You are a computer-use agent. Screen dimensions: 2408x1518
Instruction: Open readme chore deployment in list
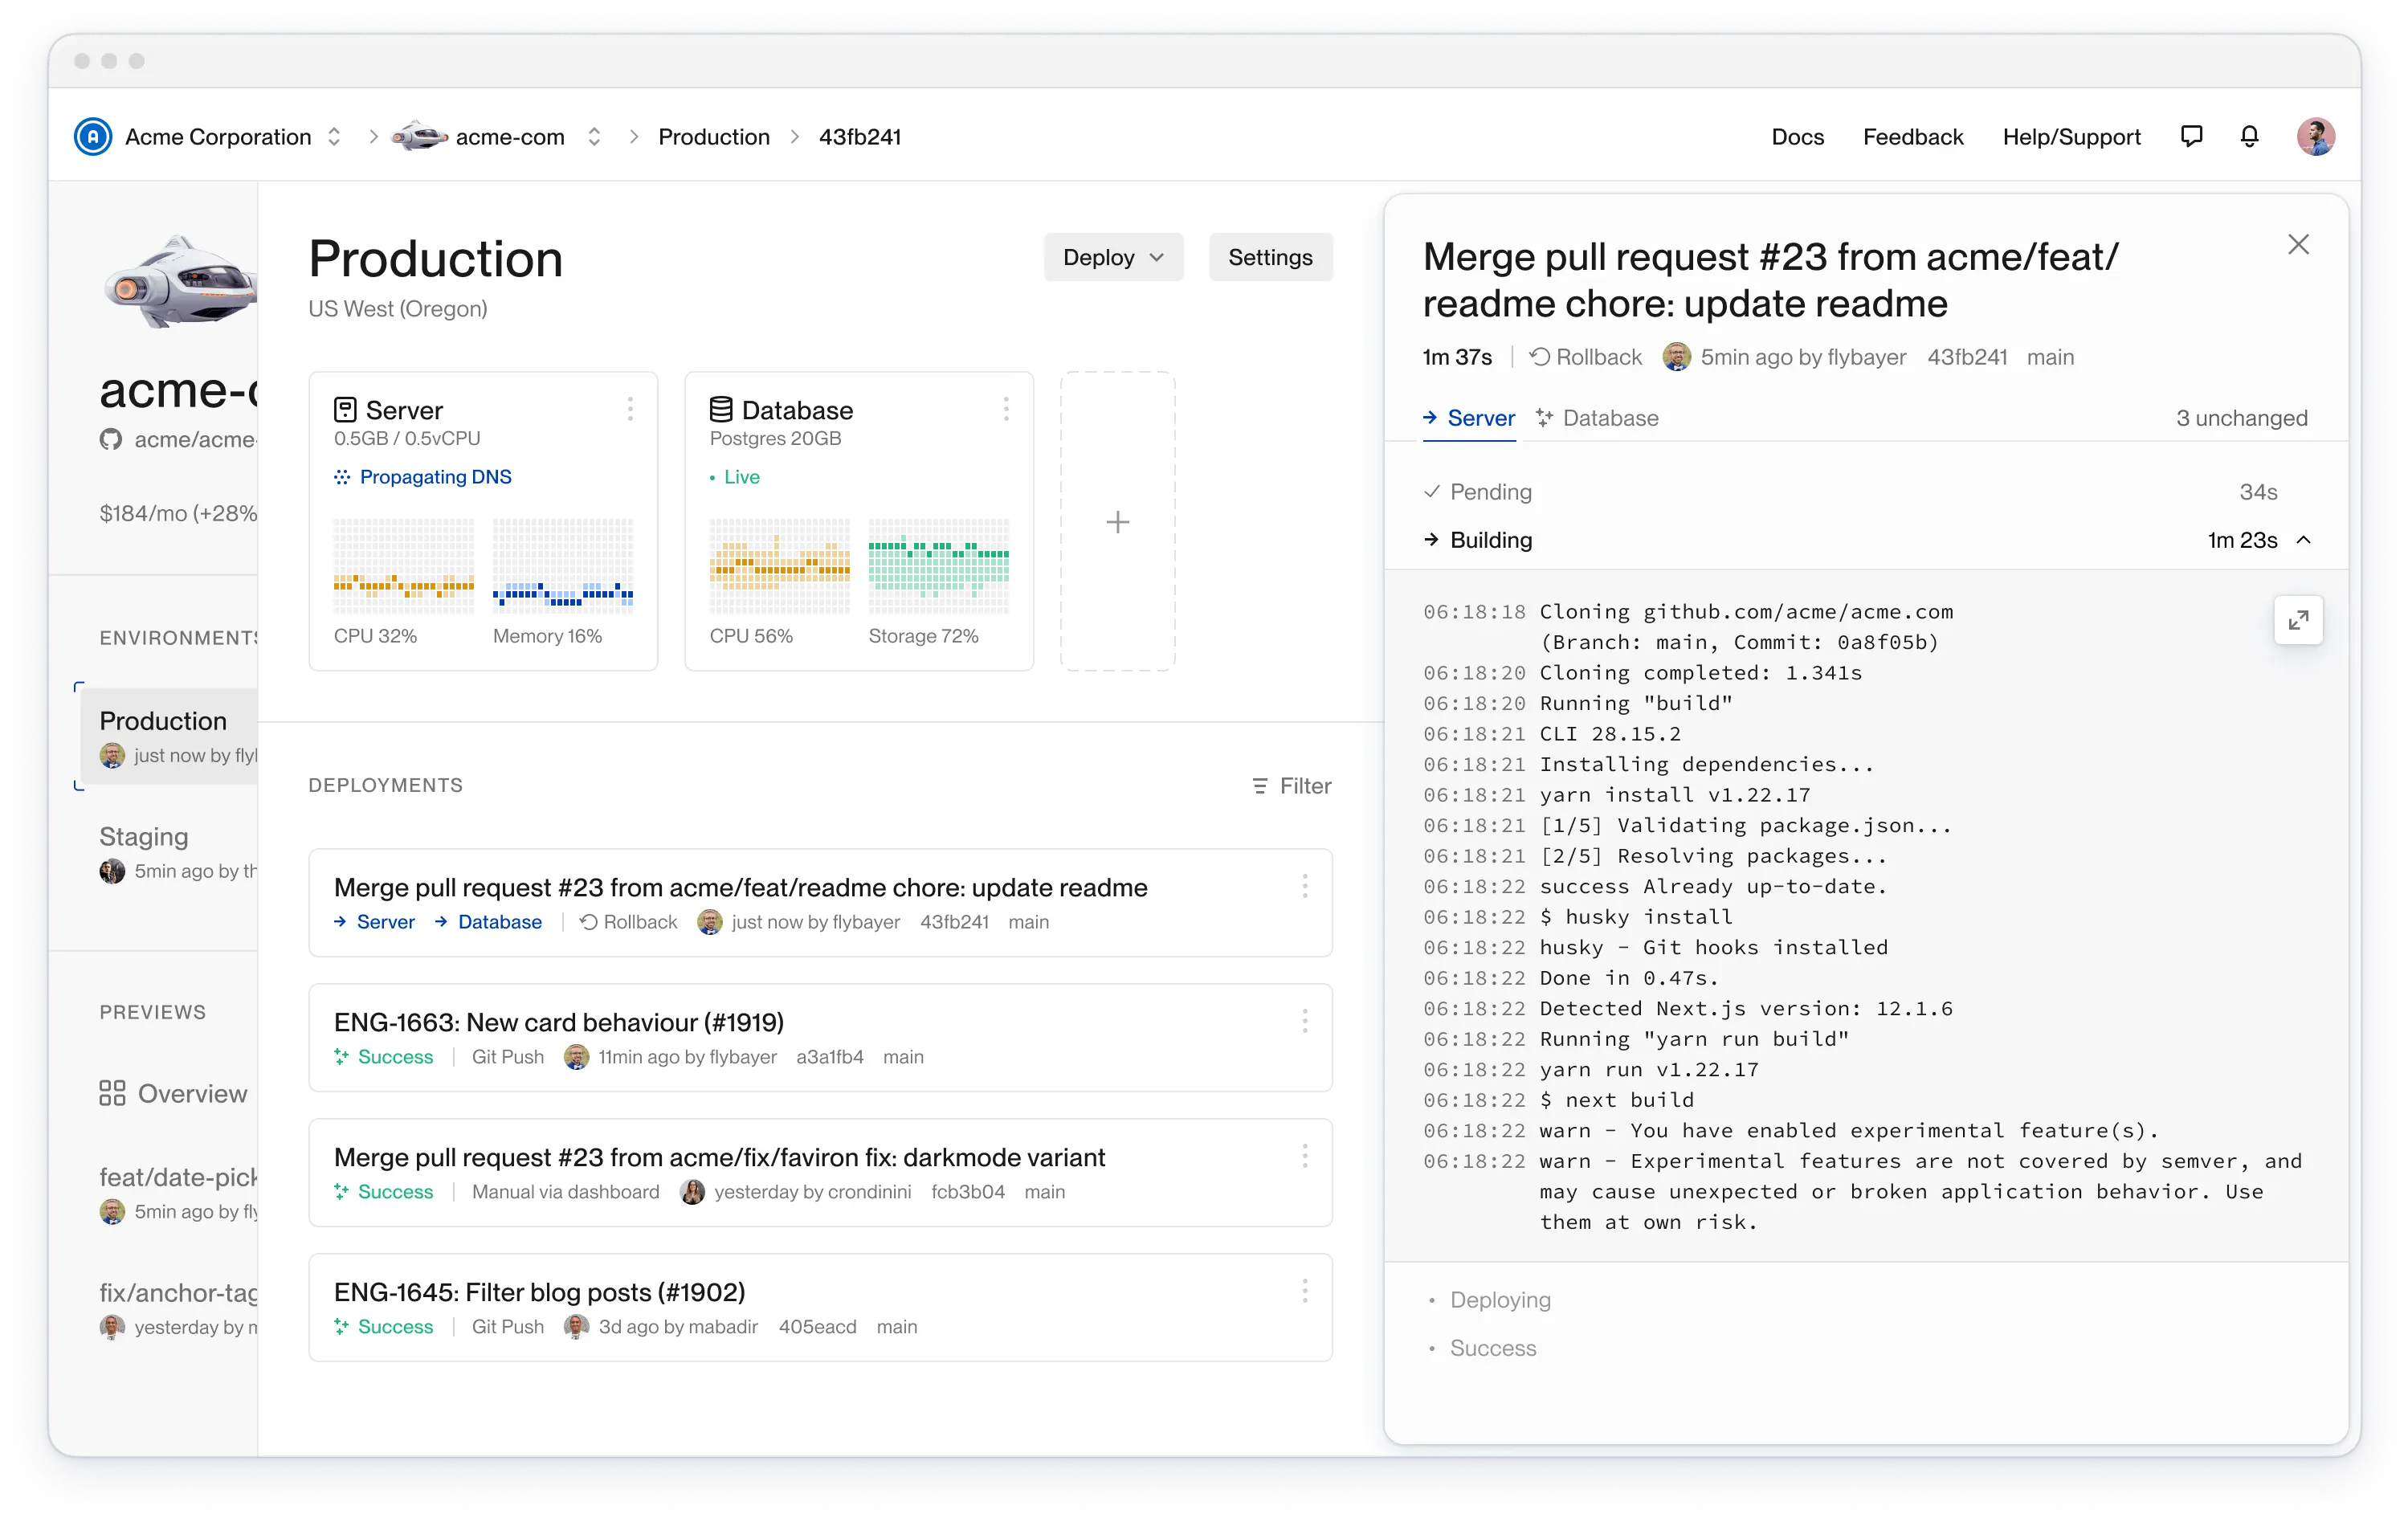click(x=820, y=902)
